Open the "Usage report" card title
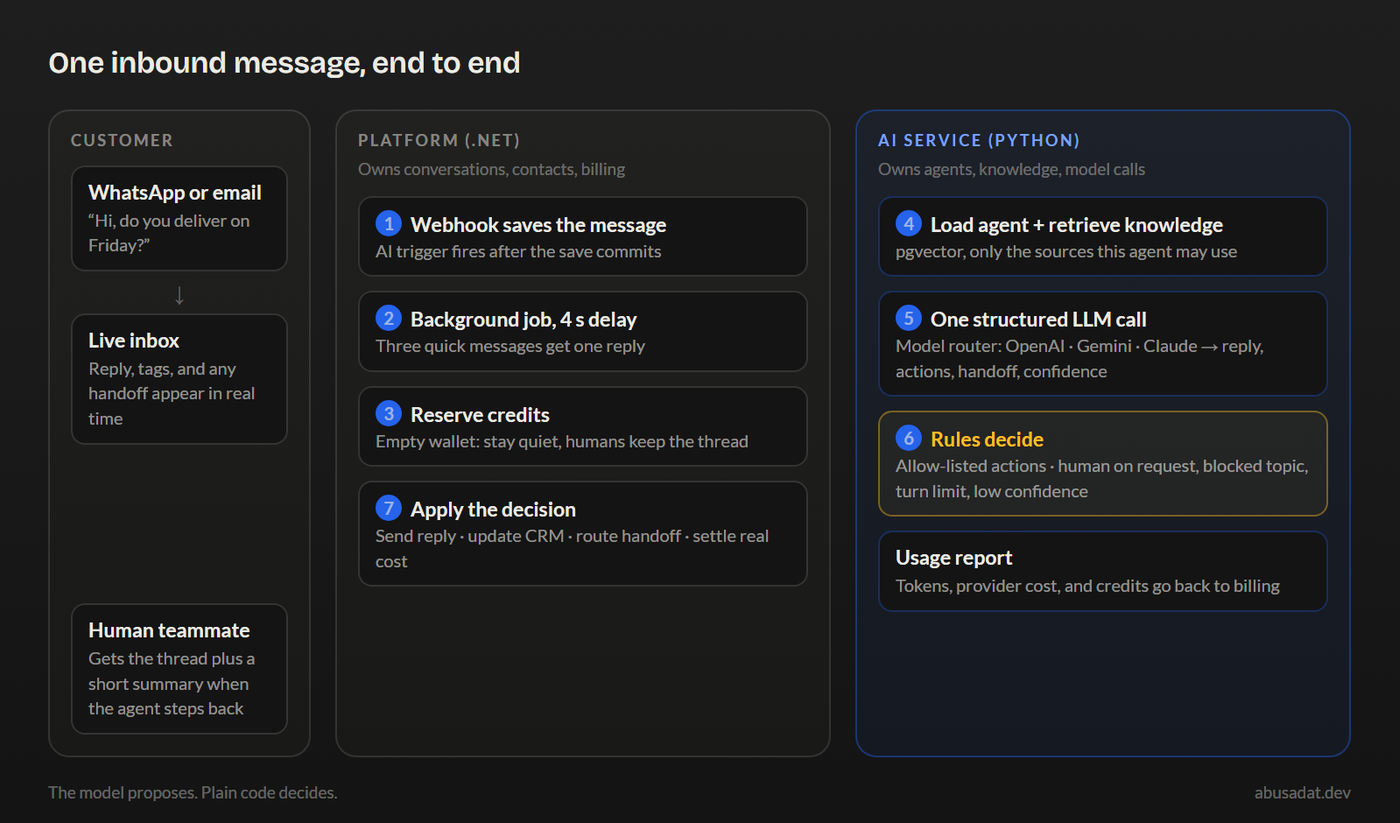This screenshot has height=823, width=1400. [x=954, y=558]
